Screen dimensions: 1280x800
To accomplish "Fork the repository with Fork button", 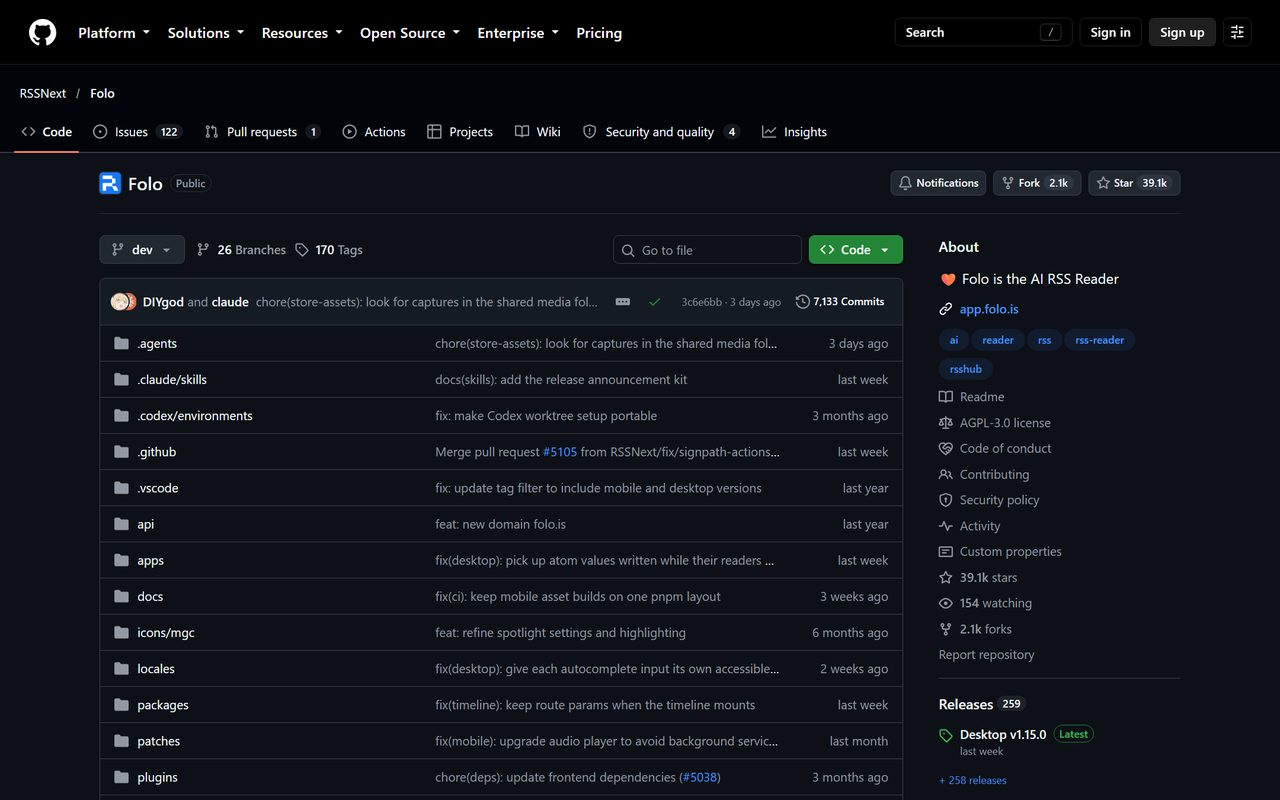I will (1036, 183).
